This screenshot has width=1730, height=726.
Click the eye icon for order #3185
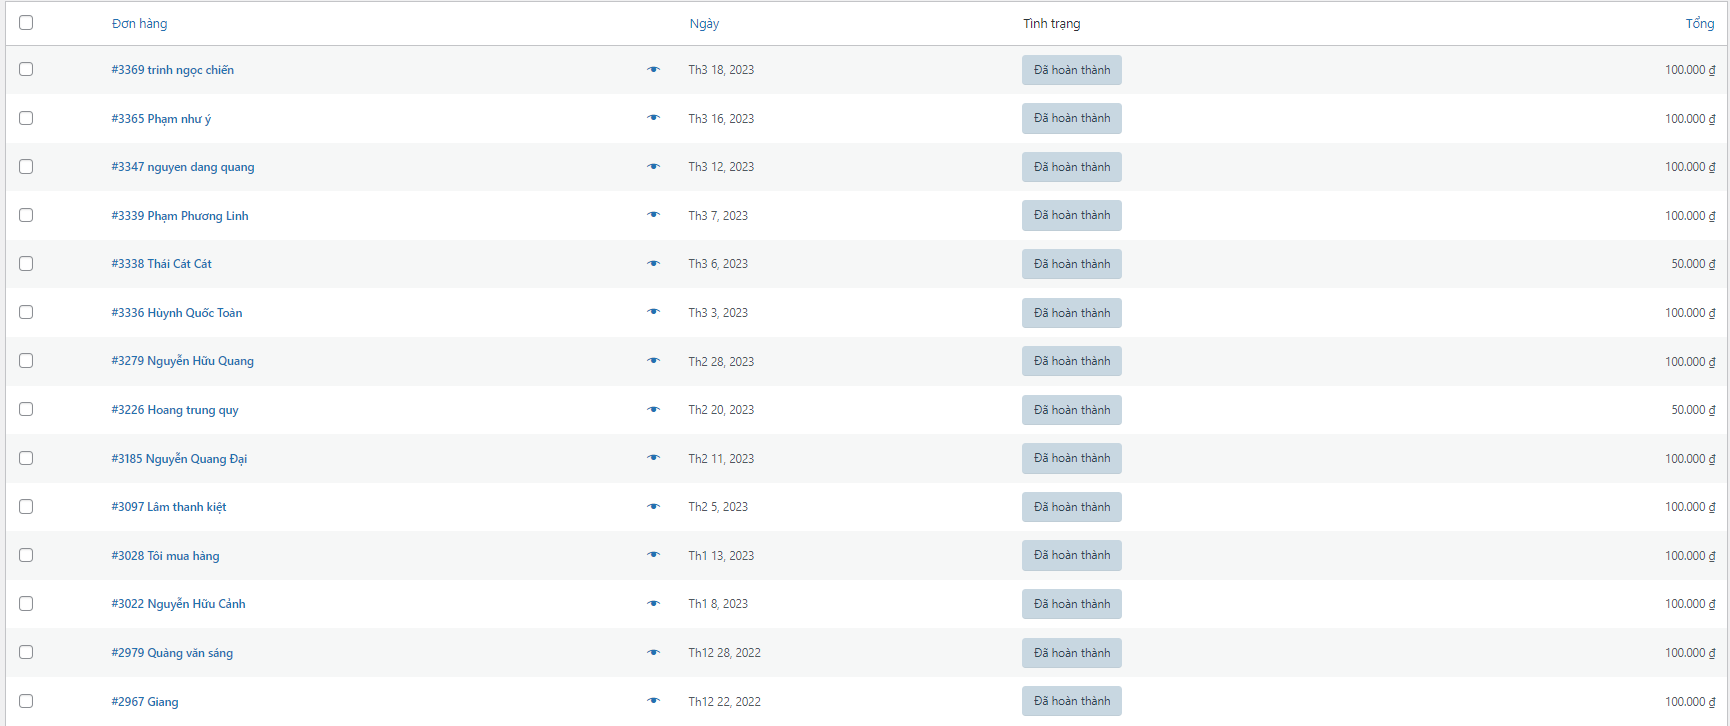pos(653,458)
